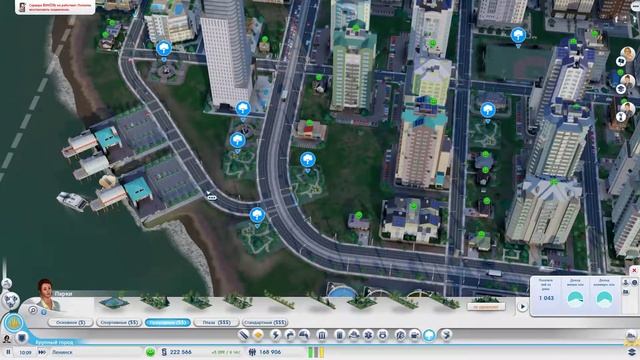Screen dimensions: 640x360
Task: Switch to the Плаза ($$$) parks tab
Action: [x=216, y=322]
